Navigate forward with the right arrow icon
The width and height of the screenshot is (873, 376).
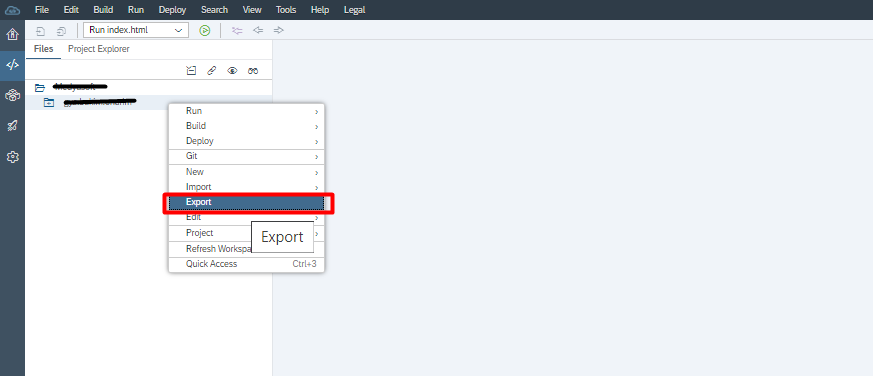click(x=279, y=30)
